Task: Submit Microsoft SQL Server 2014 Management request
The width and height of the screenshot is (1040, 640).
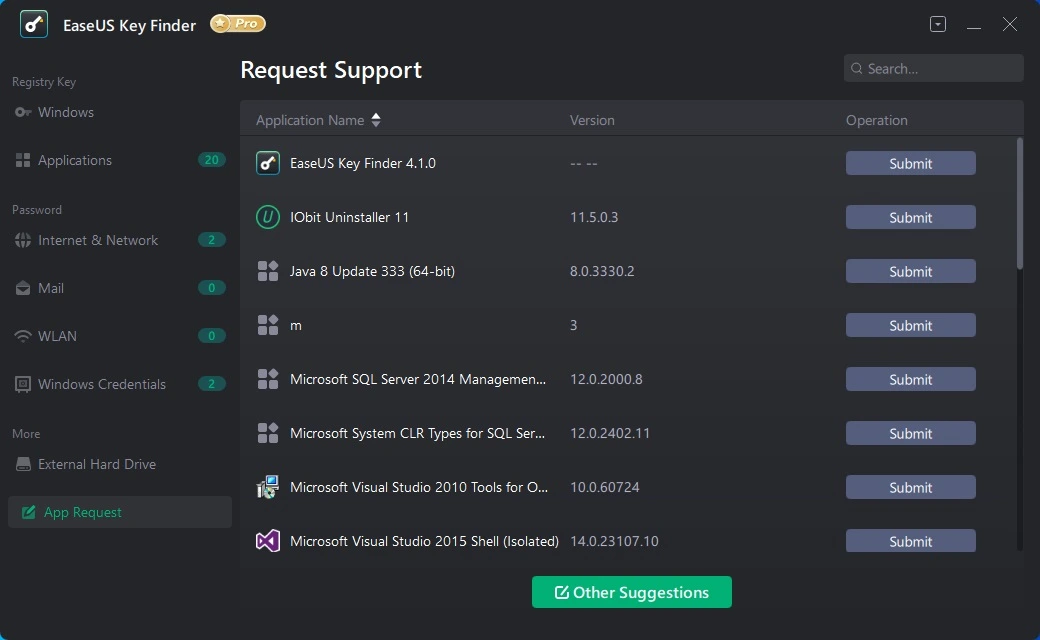Action: click(910, 379)
